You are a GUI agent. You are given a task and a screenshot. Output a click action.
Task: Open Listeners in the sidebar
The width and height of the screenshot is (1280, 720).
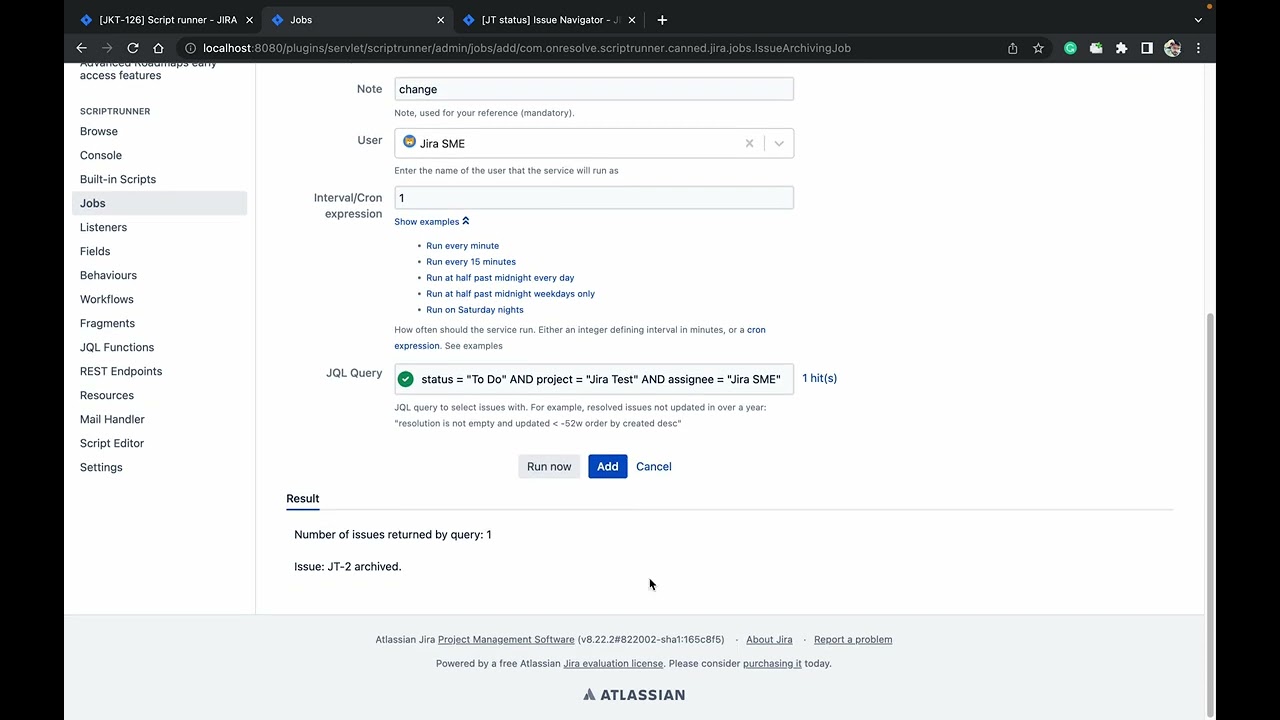103,227
